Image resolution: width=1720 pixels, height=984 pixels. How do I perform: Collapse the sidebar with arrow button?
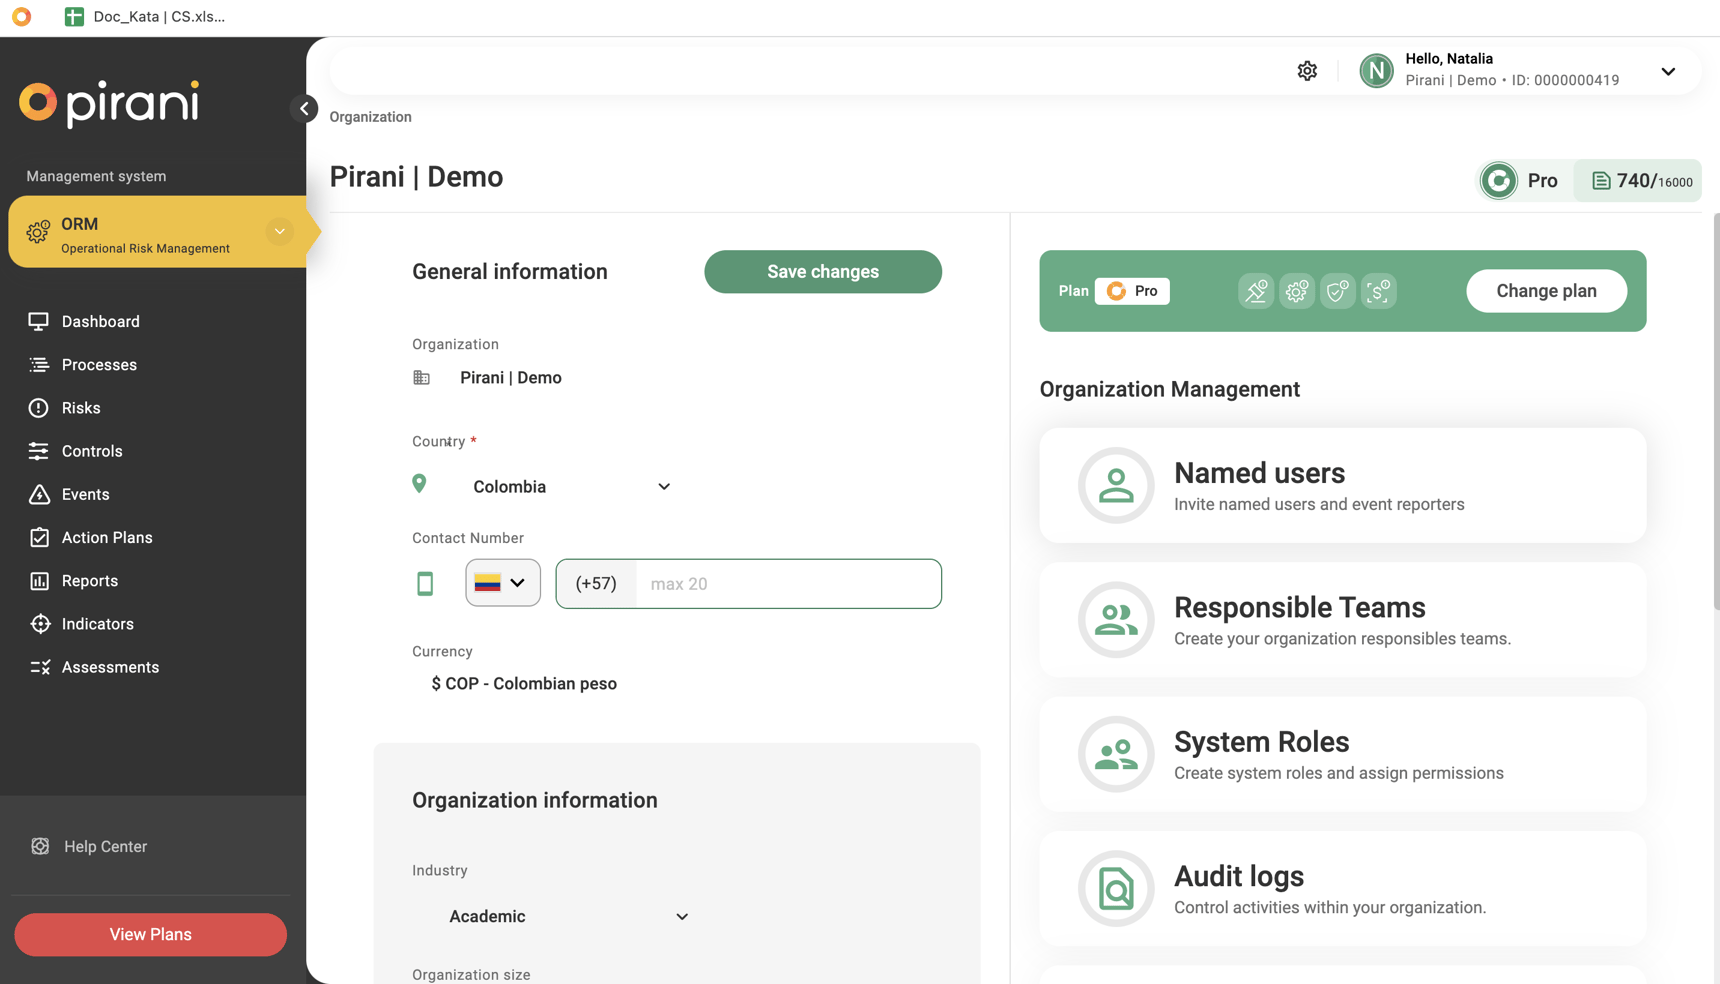pos(304,108)
